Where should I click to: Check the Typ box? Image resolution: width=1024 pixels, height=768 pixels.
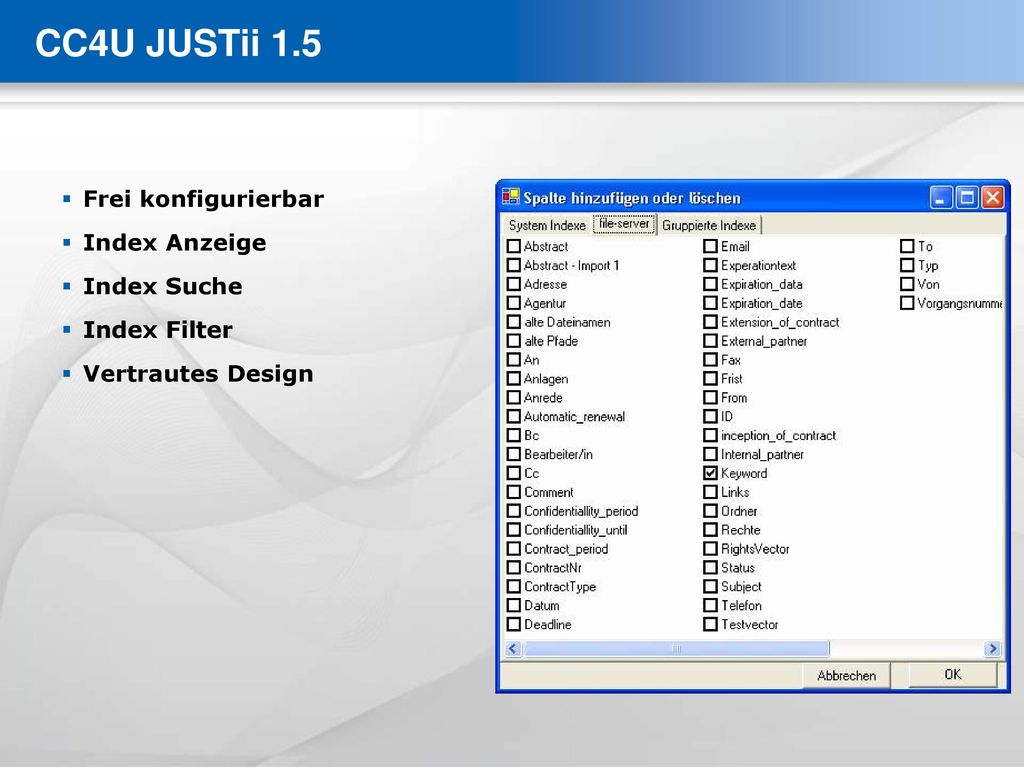coord(907,265)
